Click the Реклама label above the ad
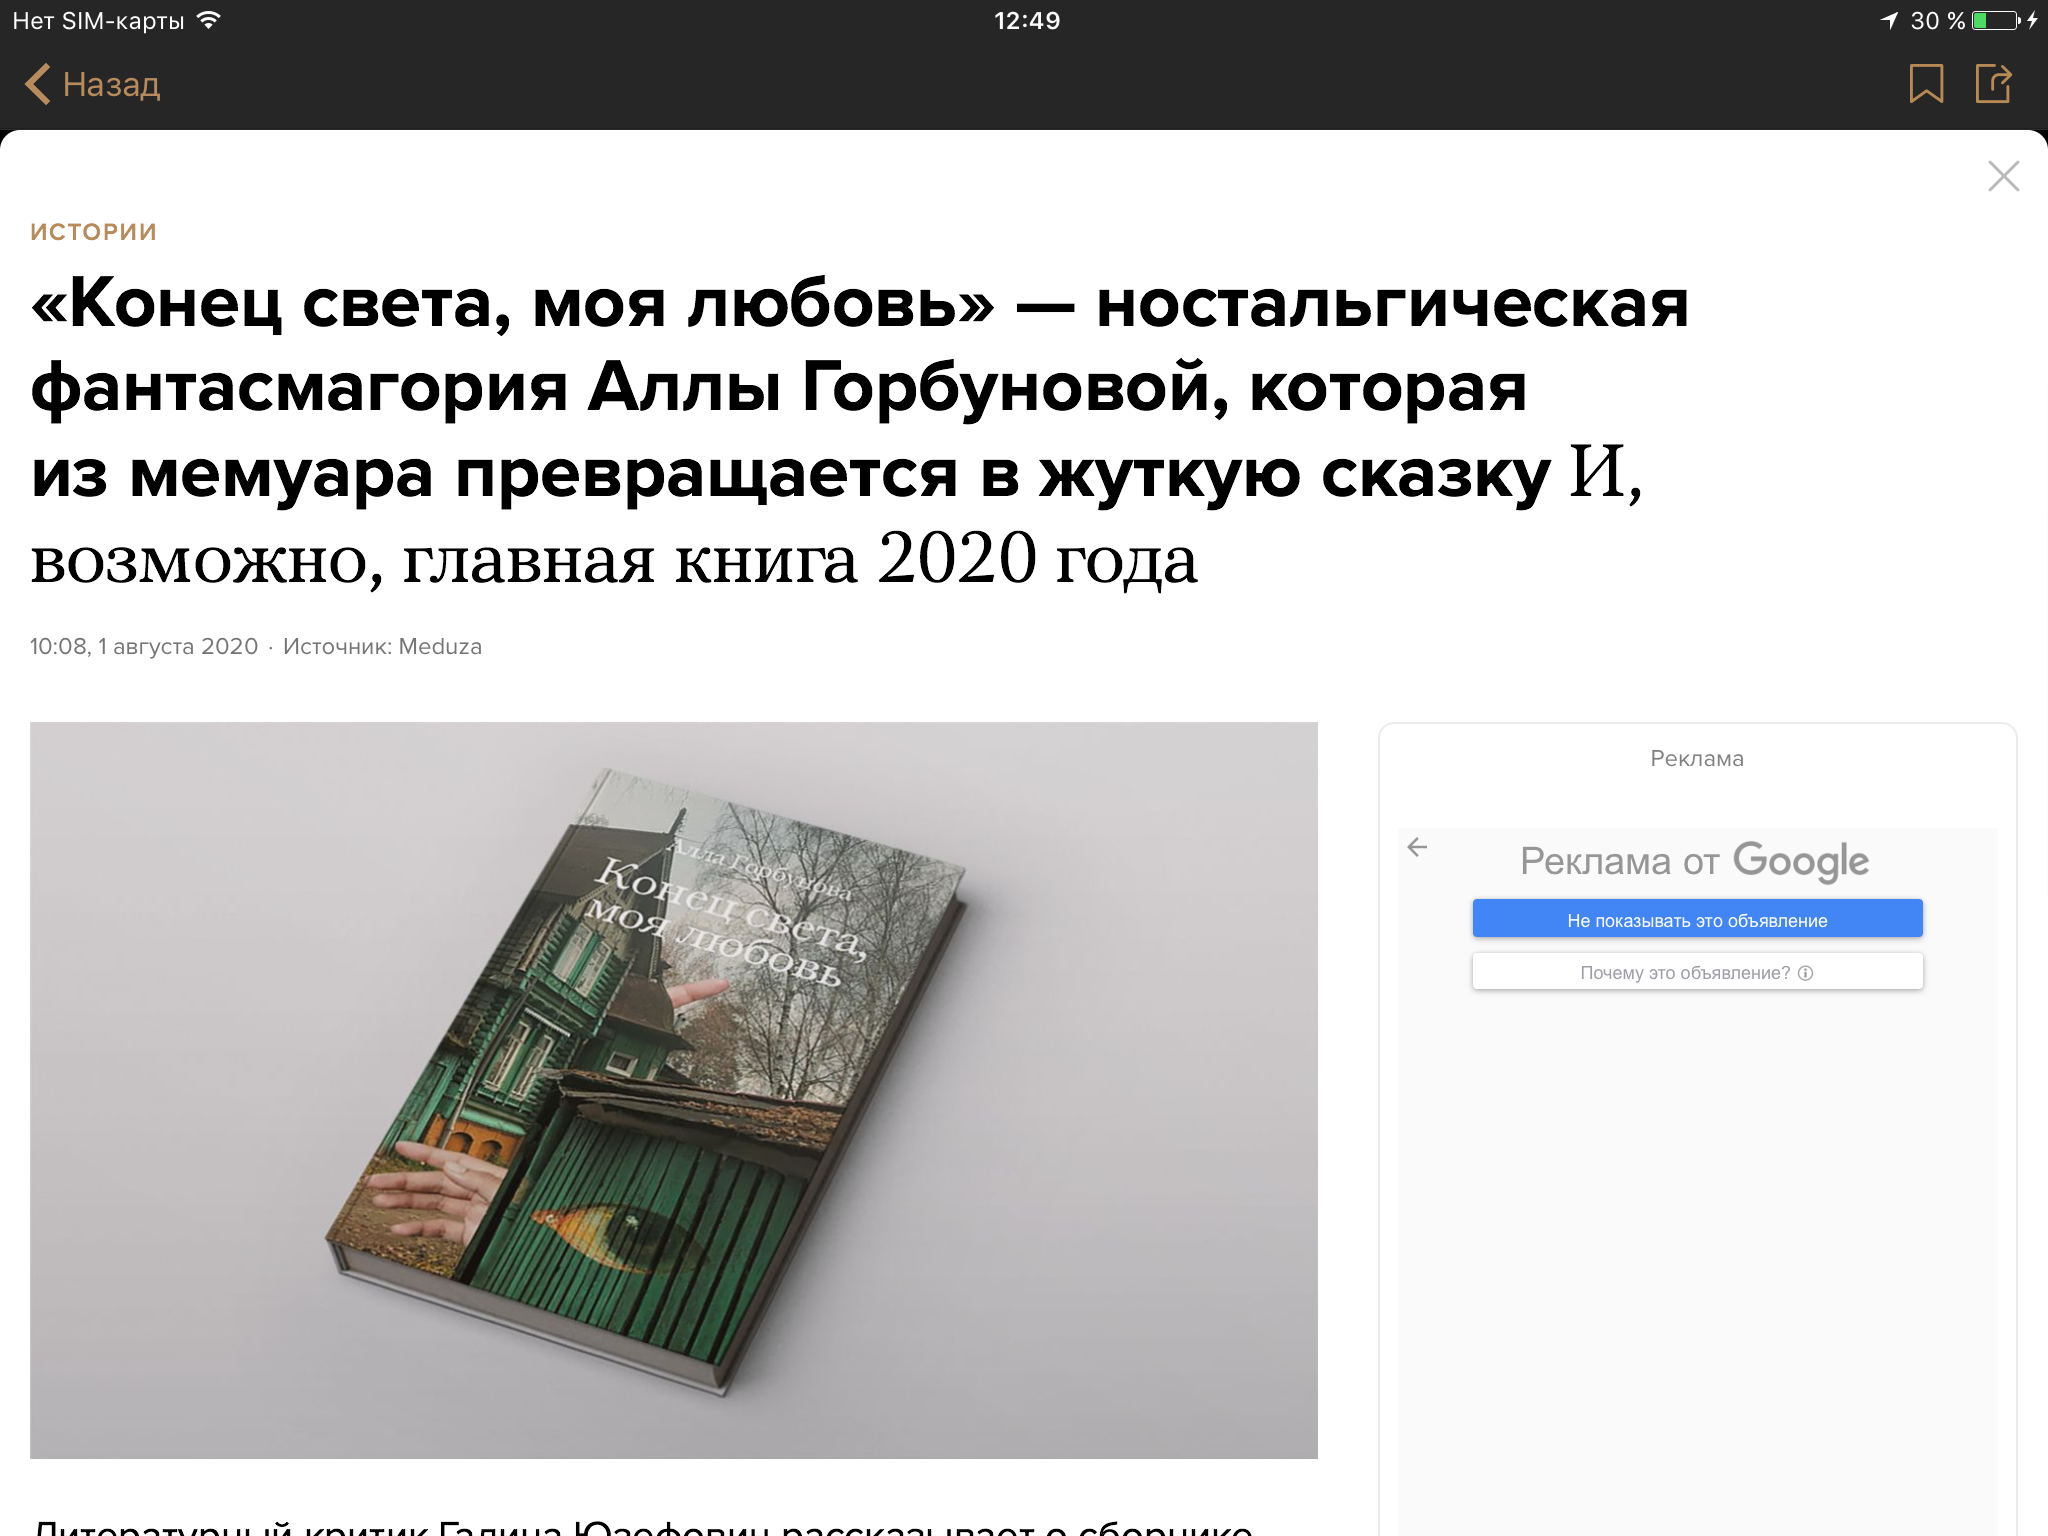2048x1536 pixels. [1697, 758]
